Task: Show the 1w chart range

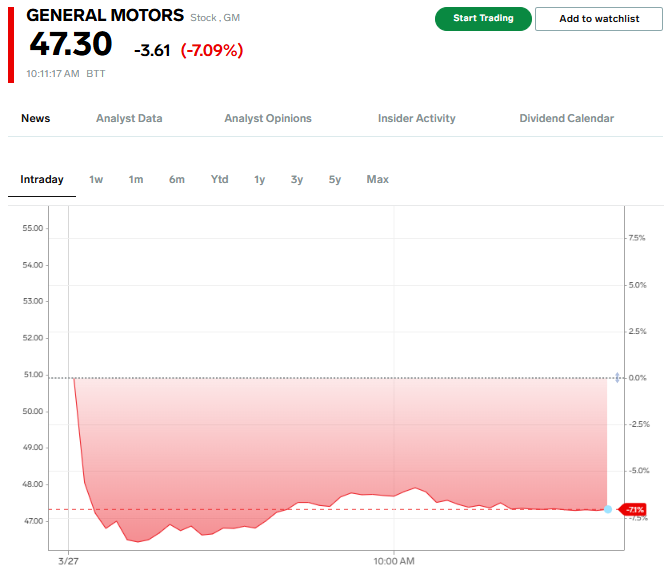Action: coord(96,179)
